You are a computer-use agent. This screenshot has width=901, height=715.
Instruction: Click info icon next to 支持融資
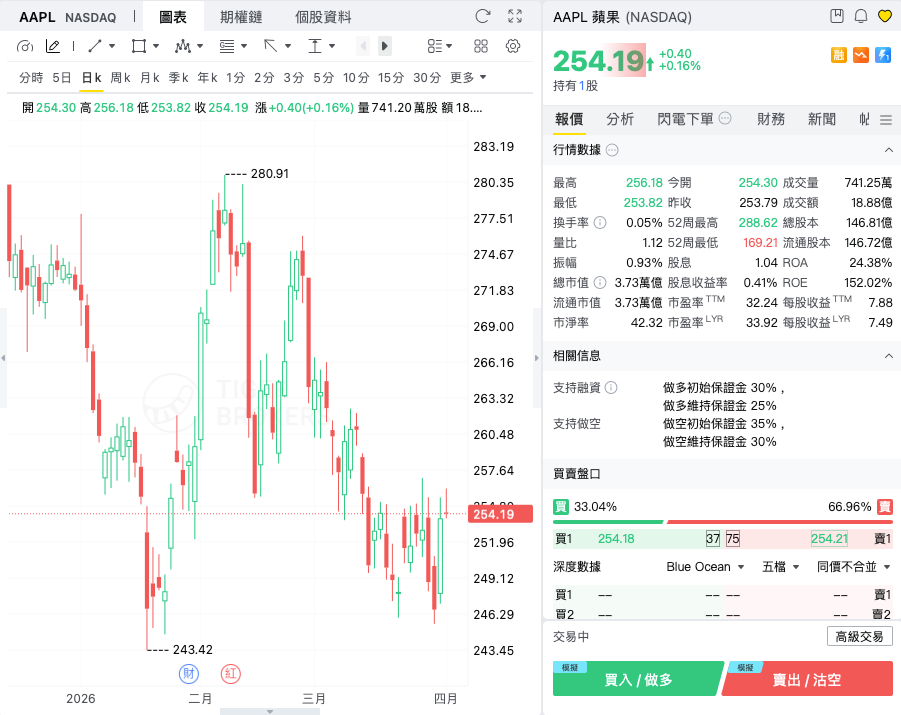point(611,387)
